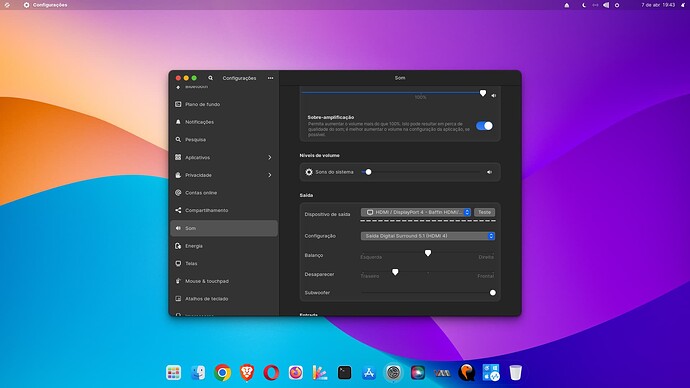Click the Aplicativos grid icon
The width and height of the screenshot is (690, 388).
tap(178, 157)
